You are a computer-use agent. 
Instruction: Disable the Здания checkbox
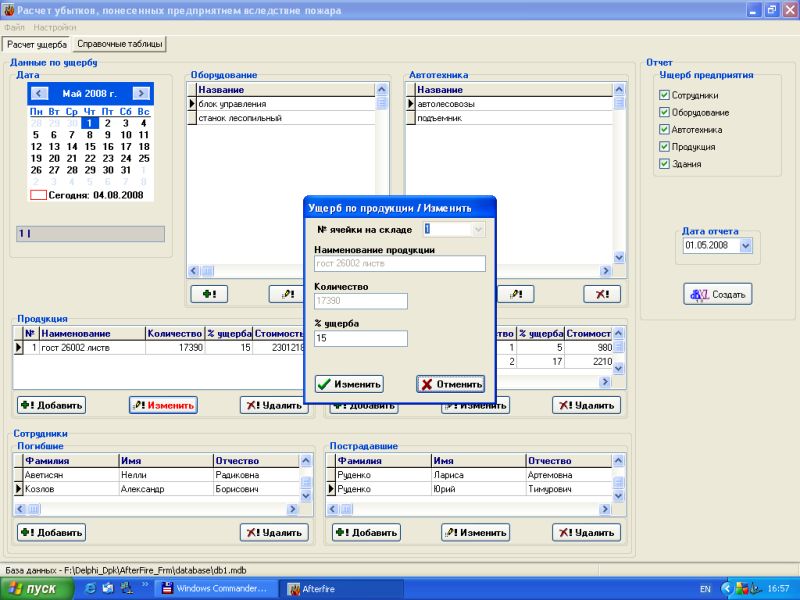(664, 163)
